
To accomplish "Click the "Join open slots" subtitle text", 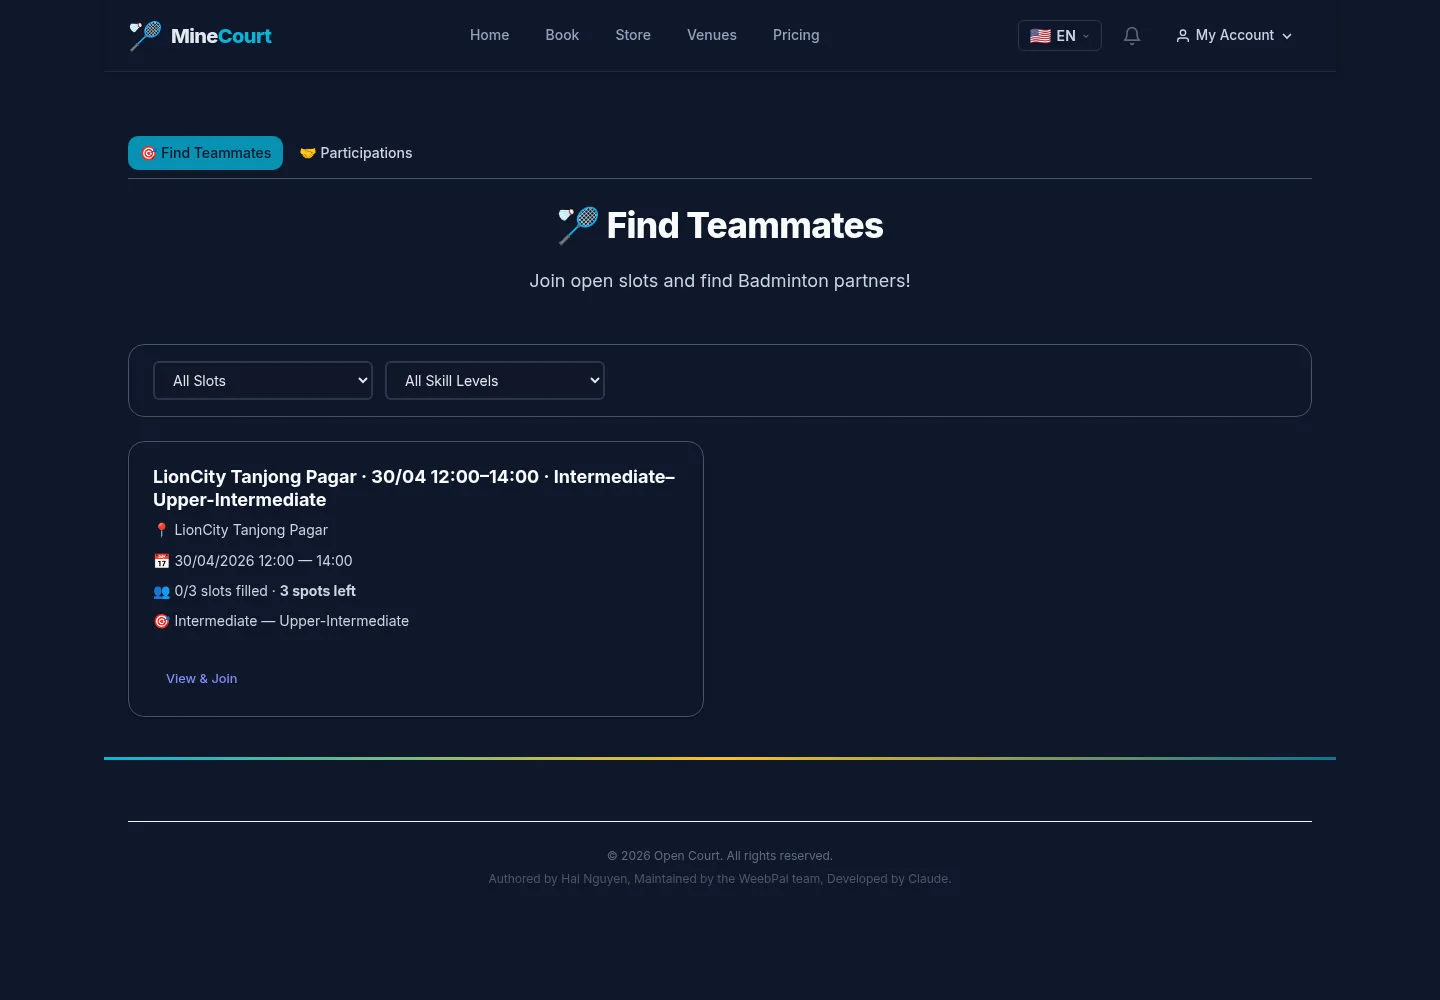I will [720, 281].
